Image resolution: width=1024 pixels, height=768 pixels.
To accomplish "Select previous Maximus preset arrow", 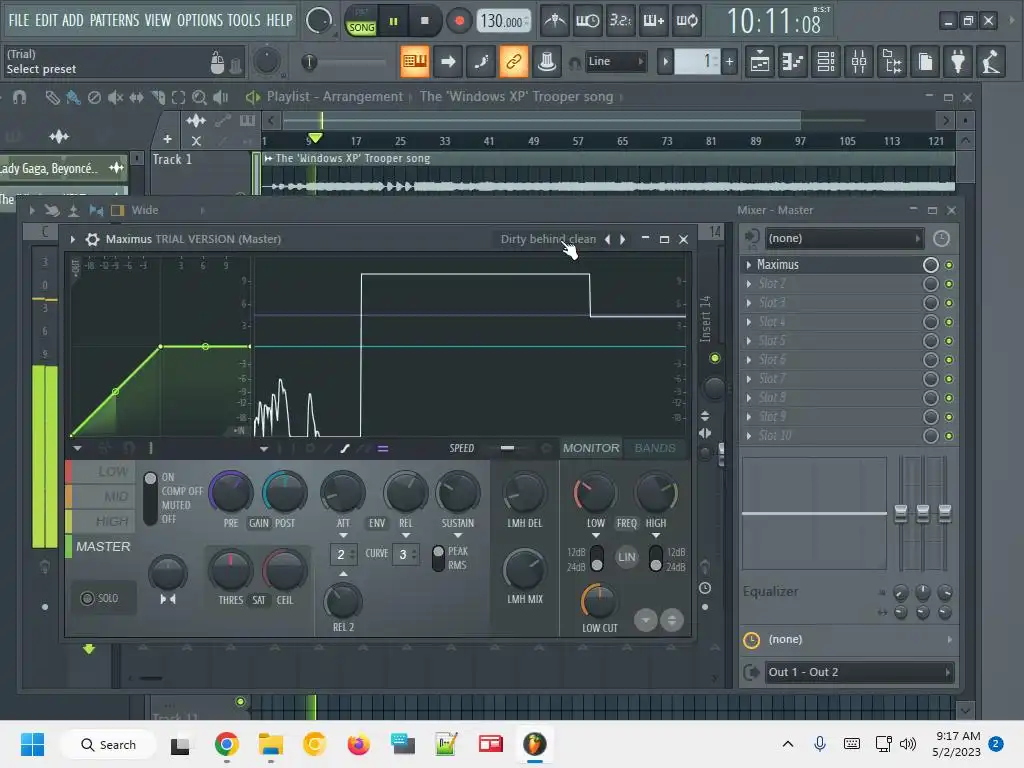I will pos(607,239).
